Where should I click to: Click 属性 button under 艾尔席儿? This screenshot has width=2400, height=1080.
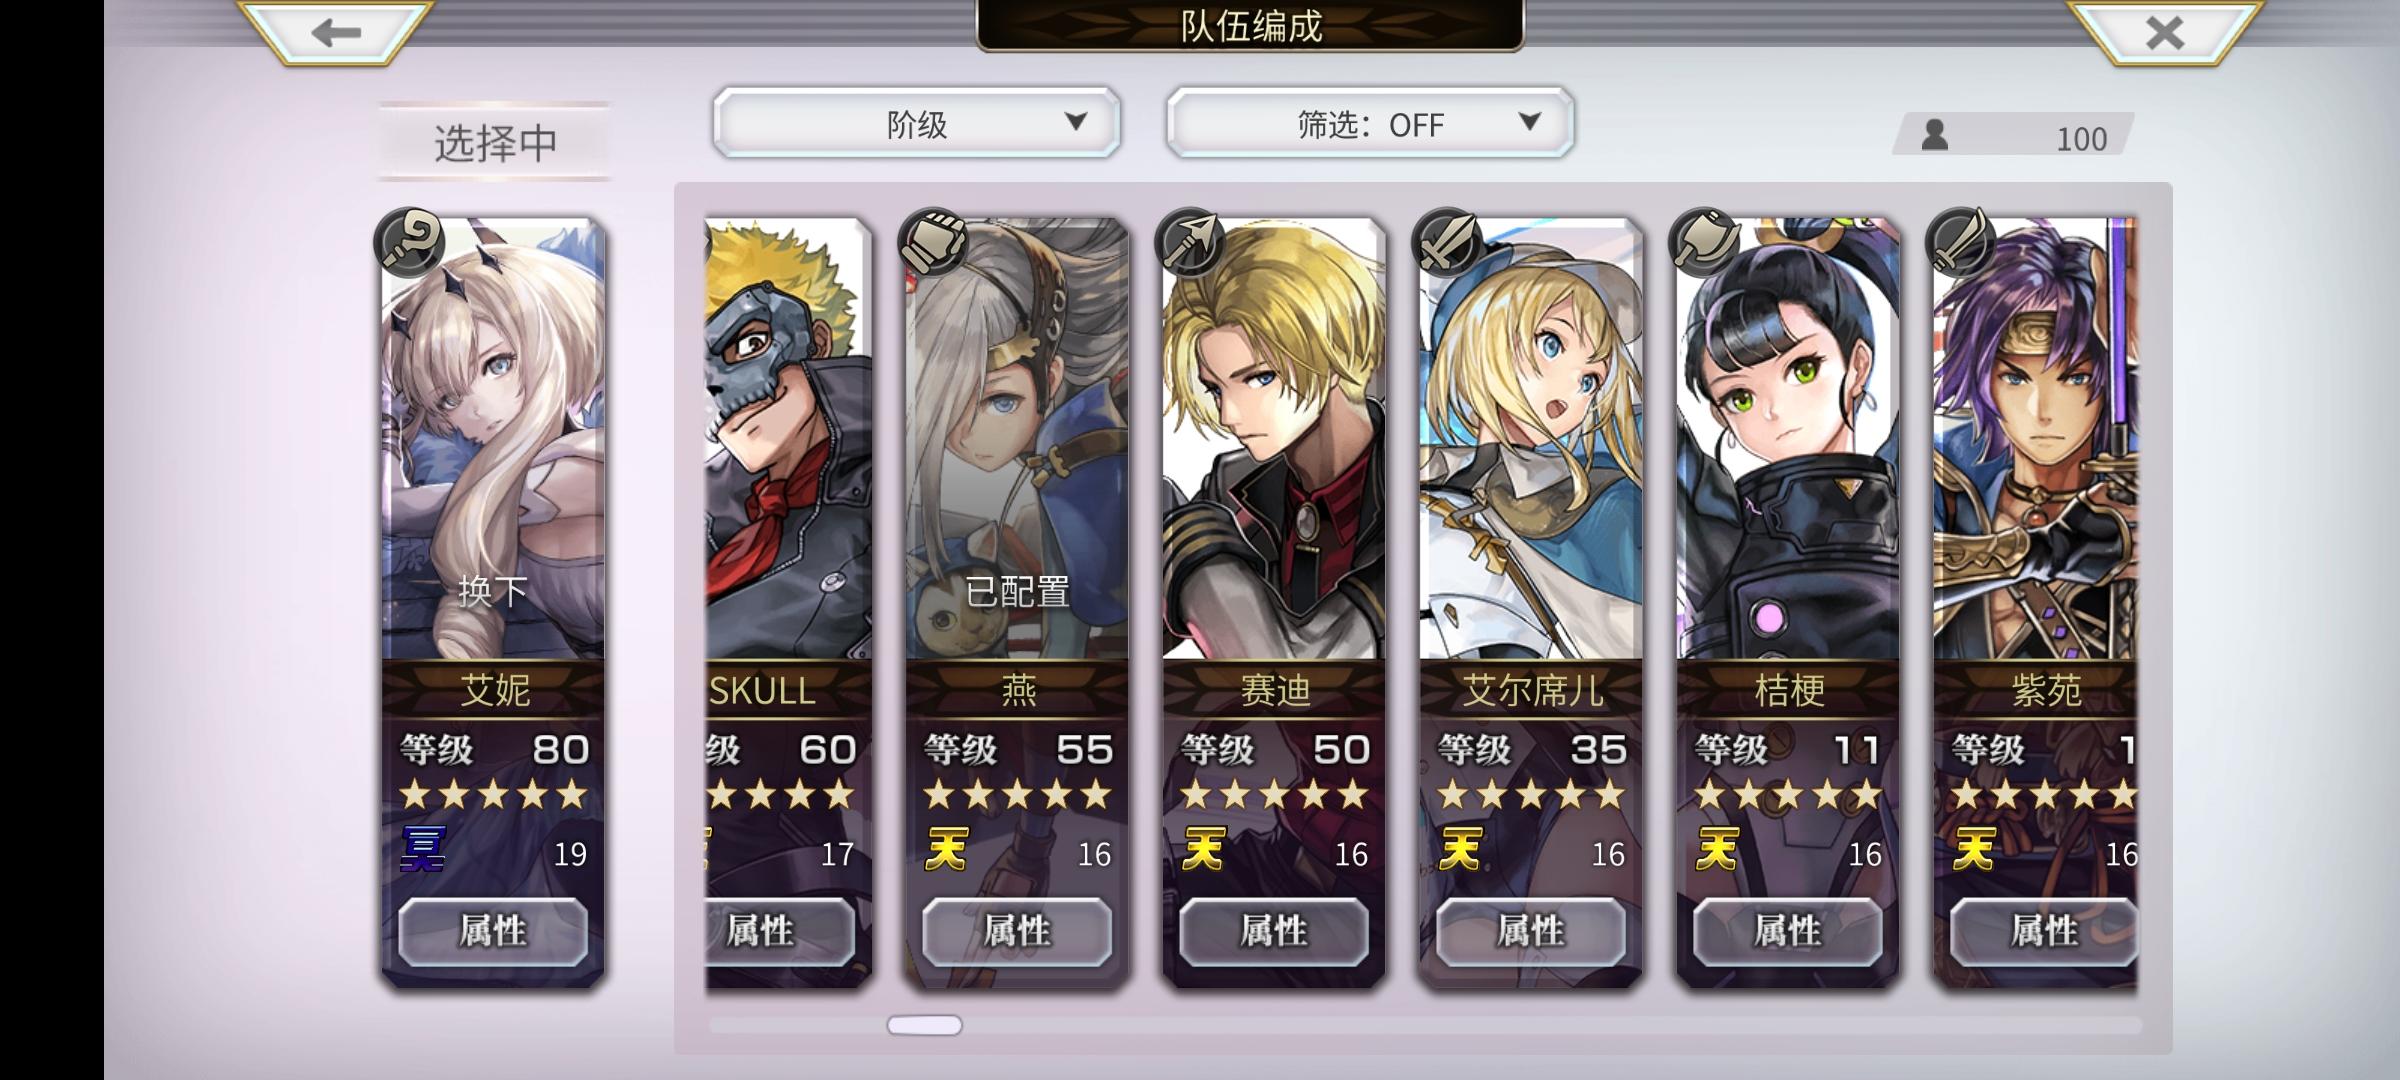(1530, 931)
